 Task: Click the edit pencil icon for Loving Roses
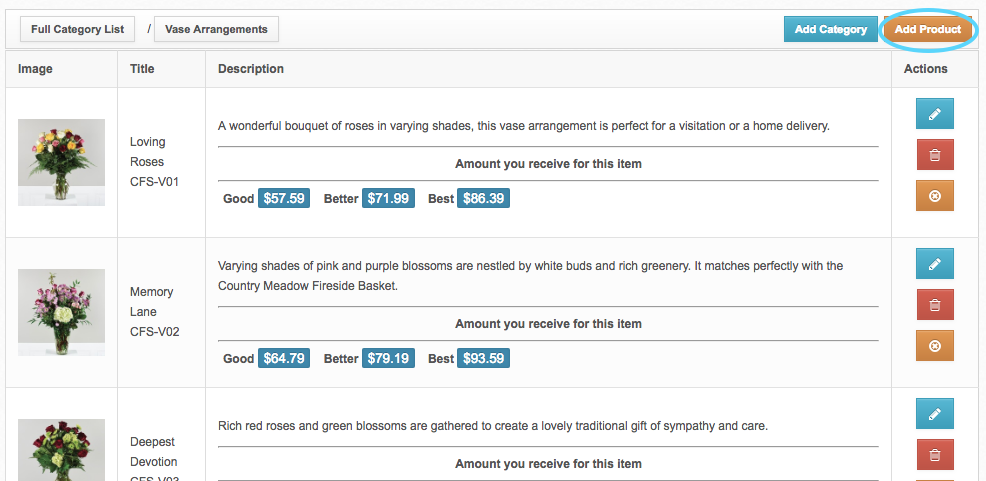(x=934, y=114)
